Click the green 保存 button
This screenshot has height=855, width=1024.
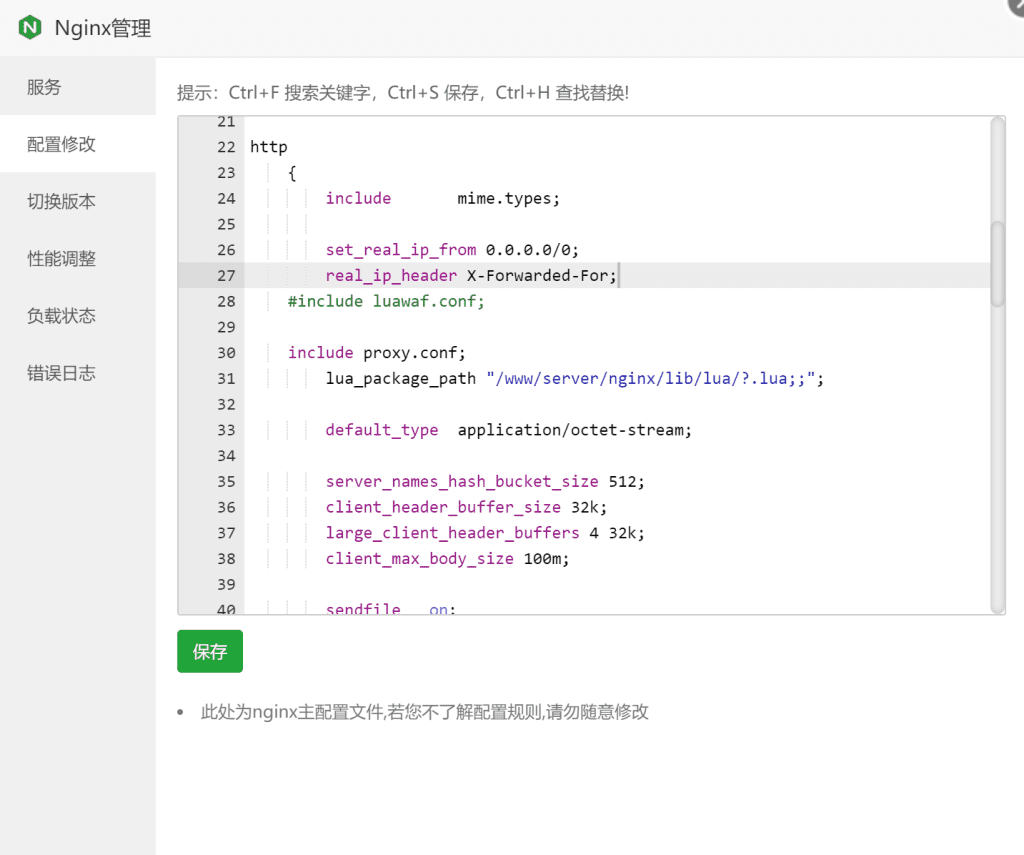tap(209, 652)
